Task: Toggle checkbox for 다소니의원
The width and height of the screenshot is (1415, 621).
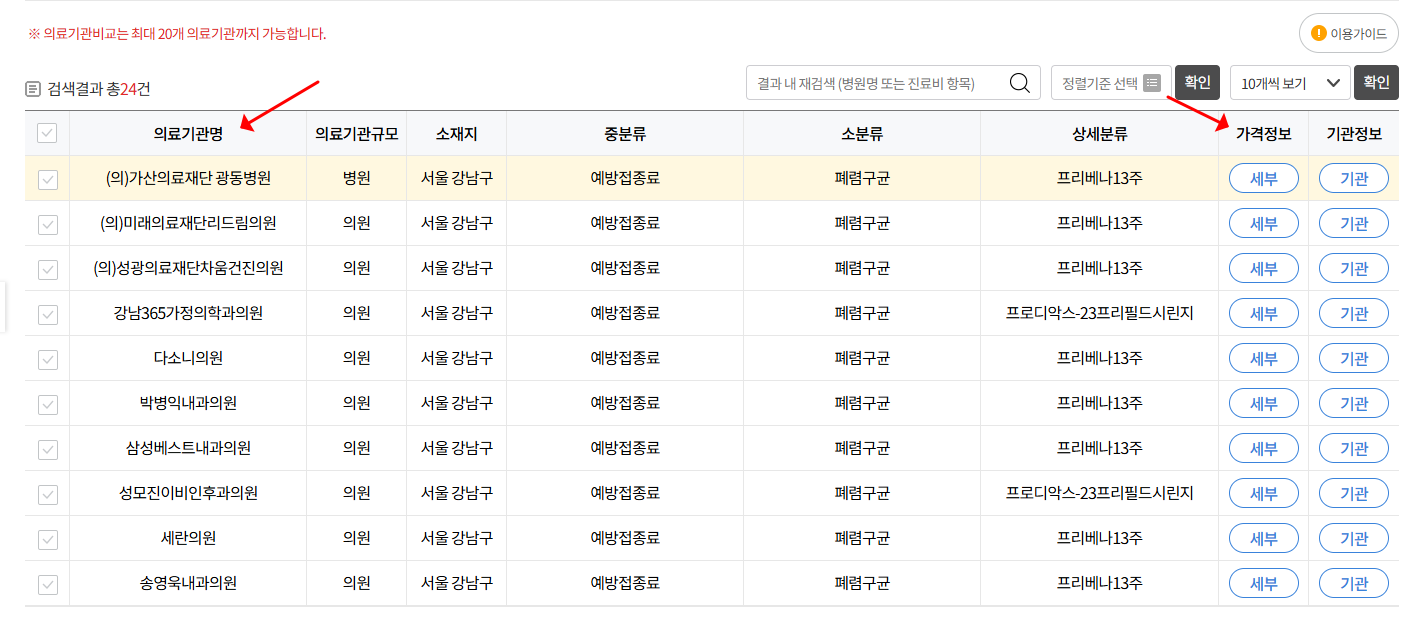Action: [47, 359]
